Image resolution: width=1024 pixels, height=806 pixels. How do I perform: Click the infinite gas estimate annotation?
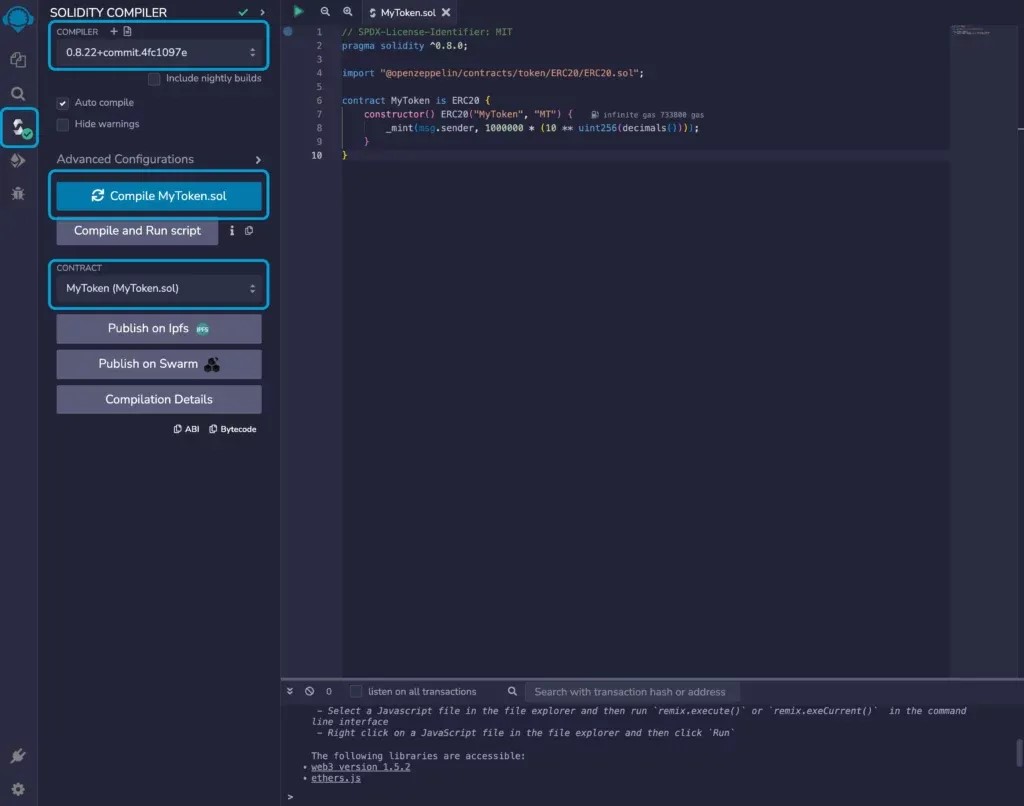tap(647, 115)
